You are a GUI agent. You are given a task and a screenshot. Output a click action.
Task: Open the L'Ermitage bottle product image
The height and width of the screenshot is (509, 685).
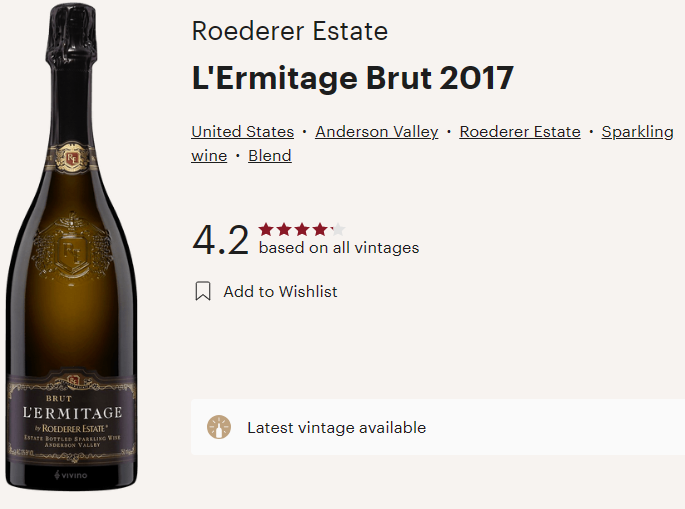[71, 247]
